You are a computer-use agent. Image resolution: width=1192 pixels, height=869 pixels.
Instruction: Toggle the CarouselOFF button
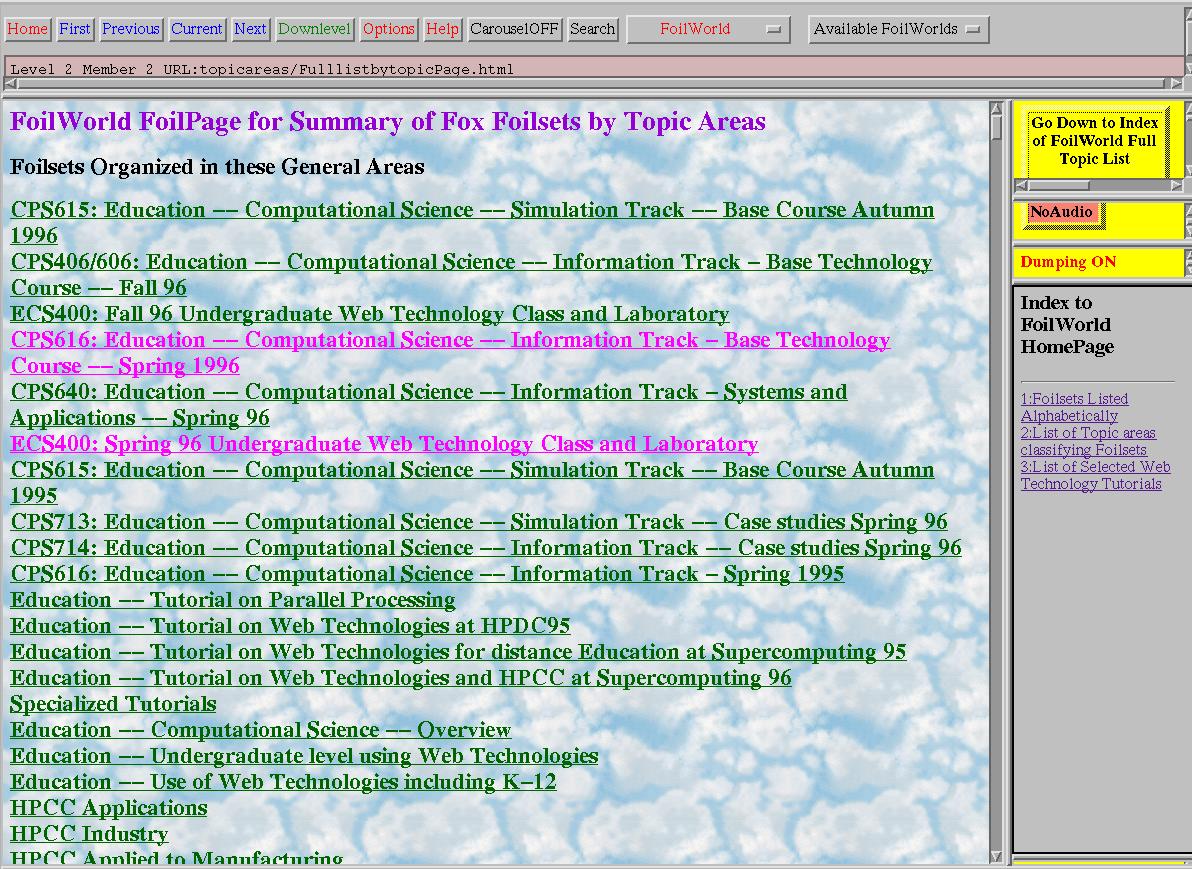[x=514, y=29]
